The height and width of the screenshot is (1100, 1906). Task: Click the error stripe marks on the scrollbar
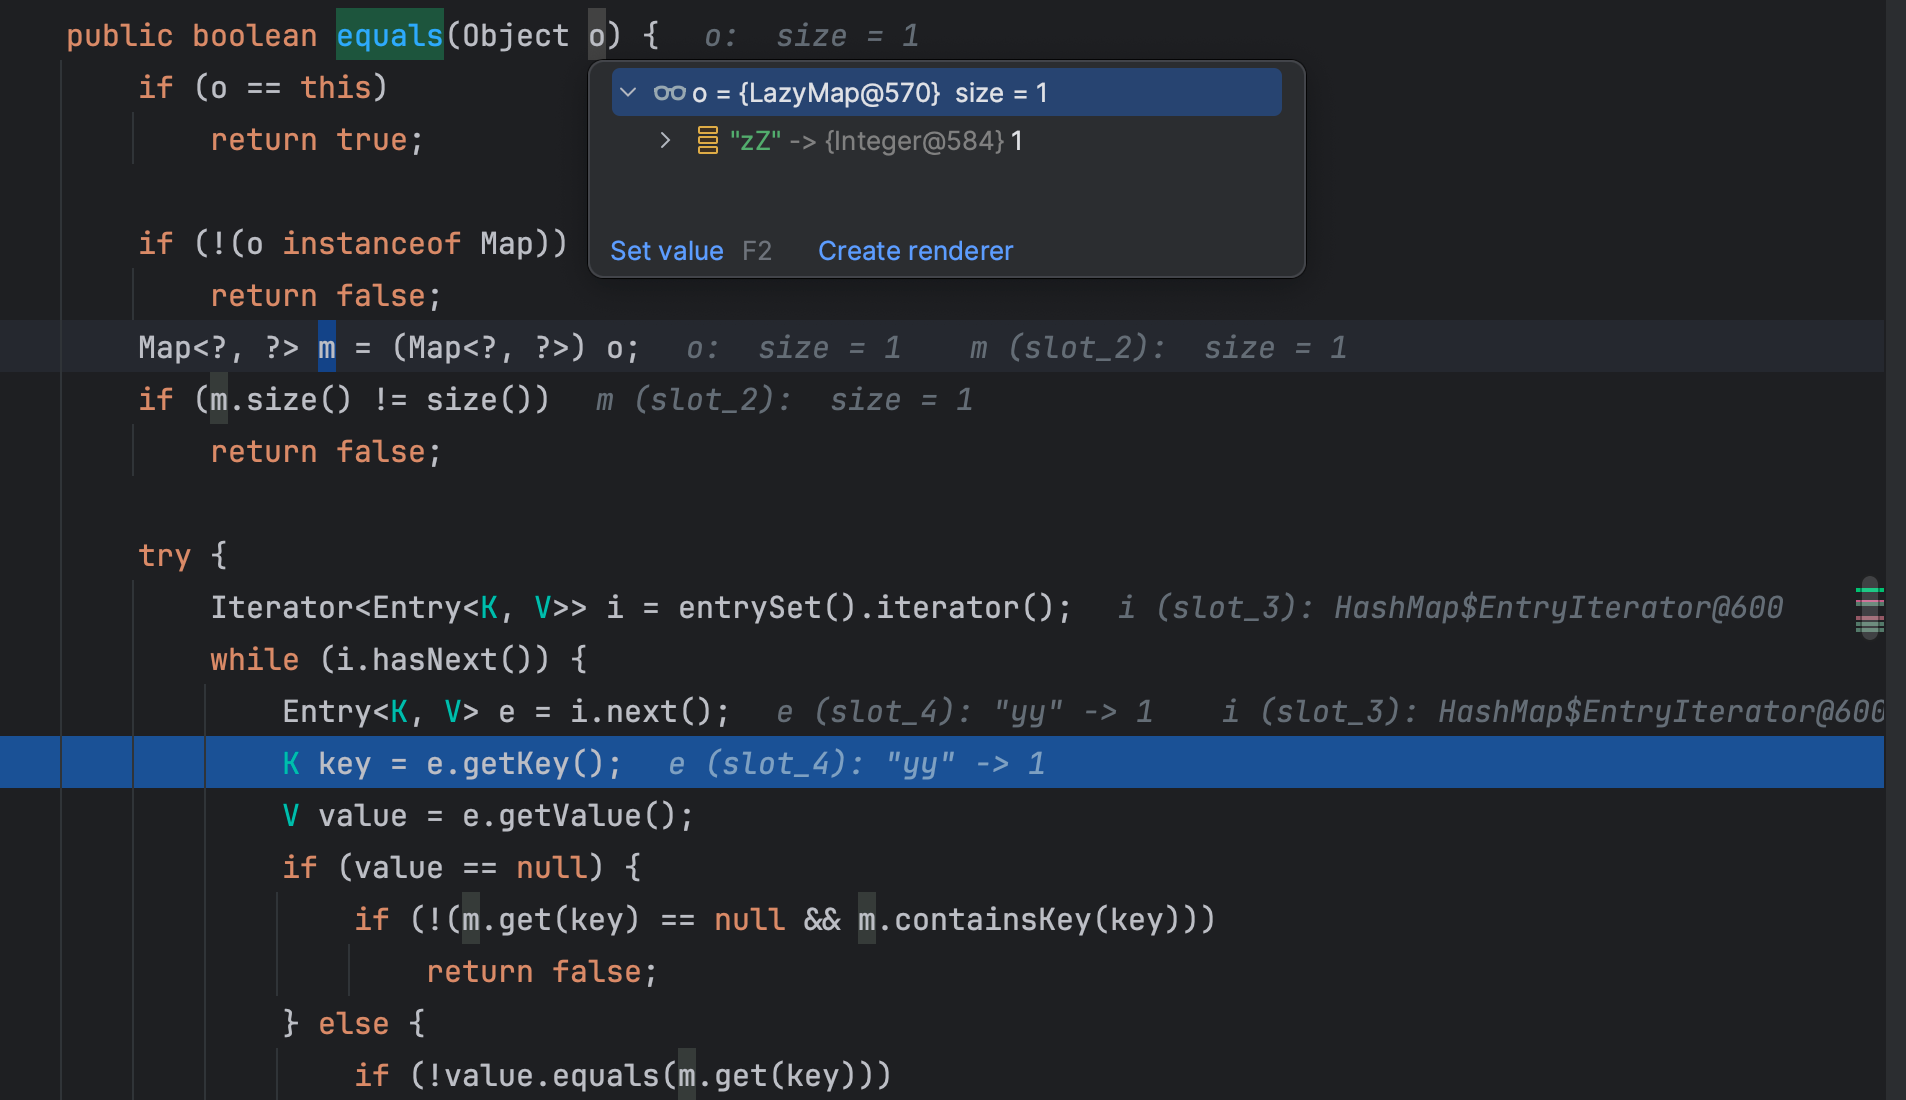[x=1869, y=608]
